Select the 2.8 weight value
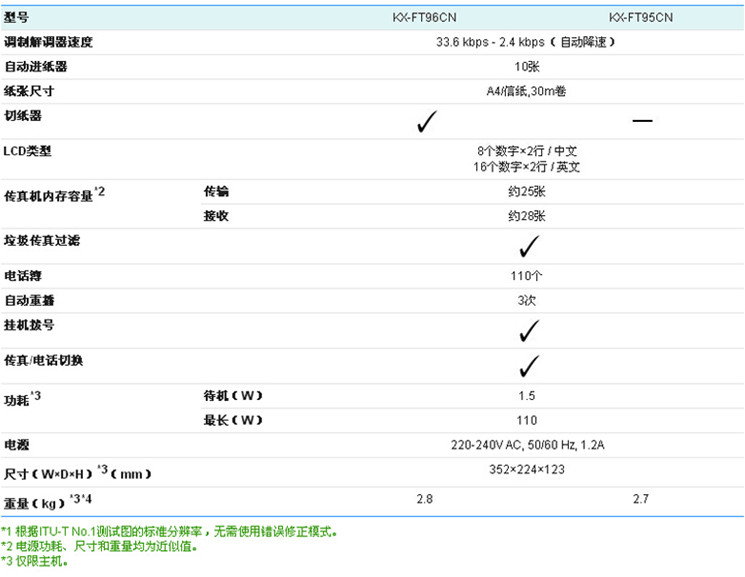745x577 pixels. pos(424,499)
